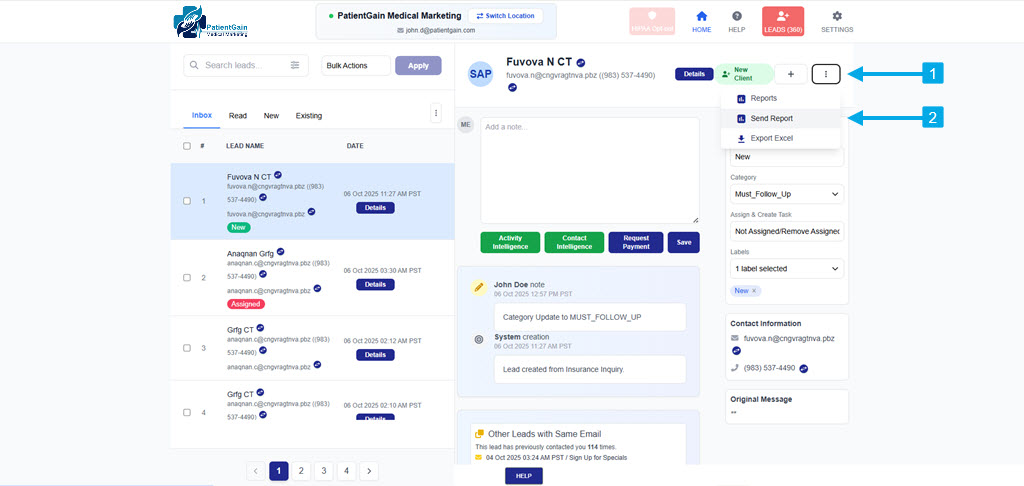Toggle the select-all leads checkbox in header
Screen dimensions: 1024x486
pyautogui.click(x=187, y=146)
